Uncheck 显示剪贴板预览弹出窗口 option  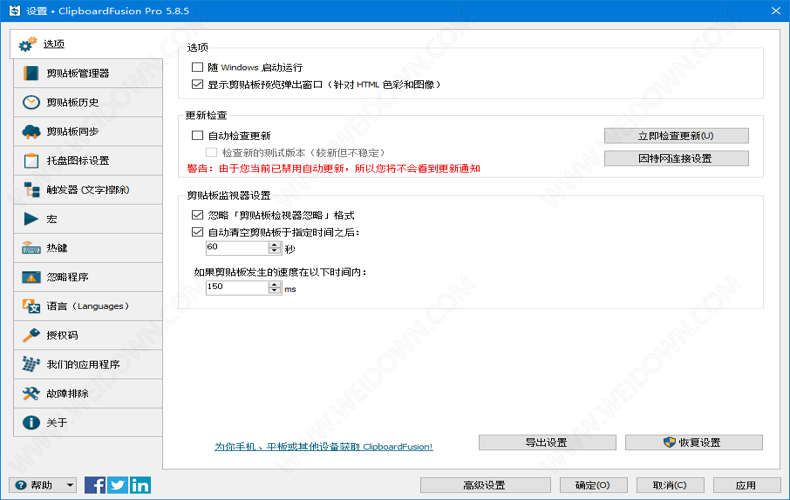tap(198, 84)
